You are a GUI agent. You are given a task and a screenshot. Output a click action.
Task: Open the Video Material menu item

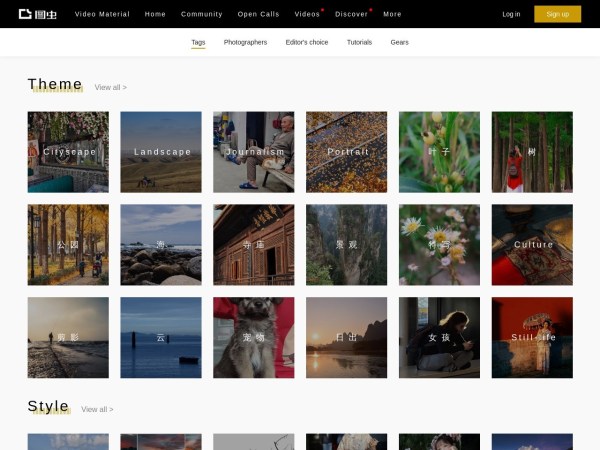click(102, 14)
